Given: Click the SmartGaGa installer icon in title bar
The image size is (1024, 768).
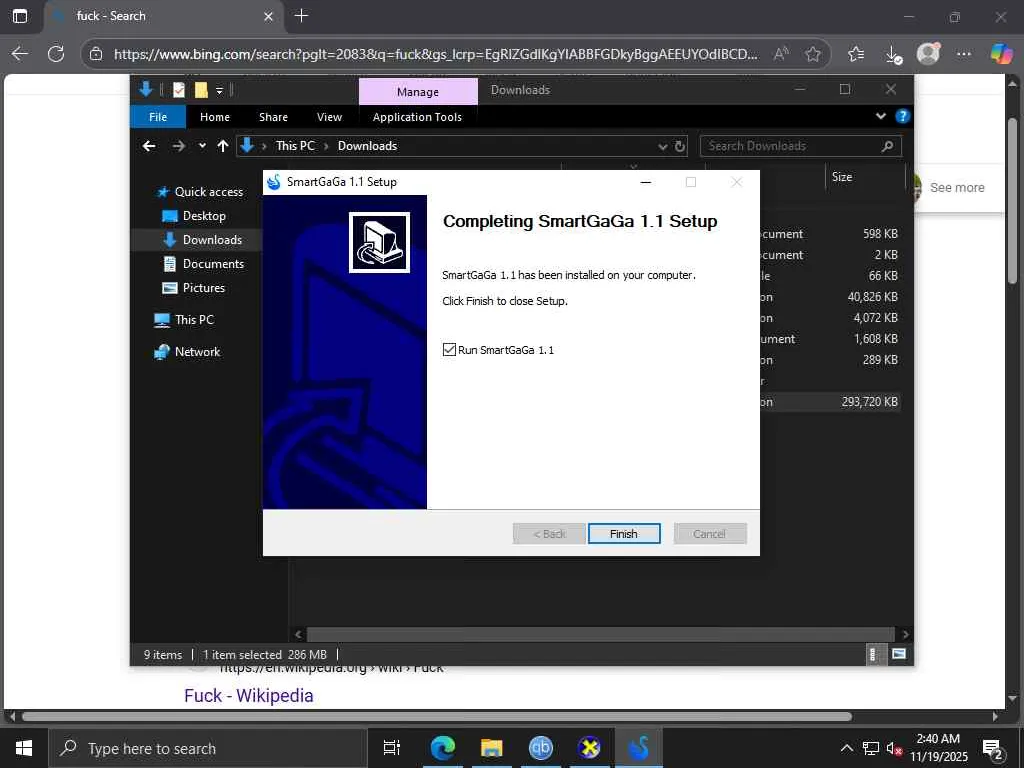Looking at the screenshot, I should [x=274, y=182].
